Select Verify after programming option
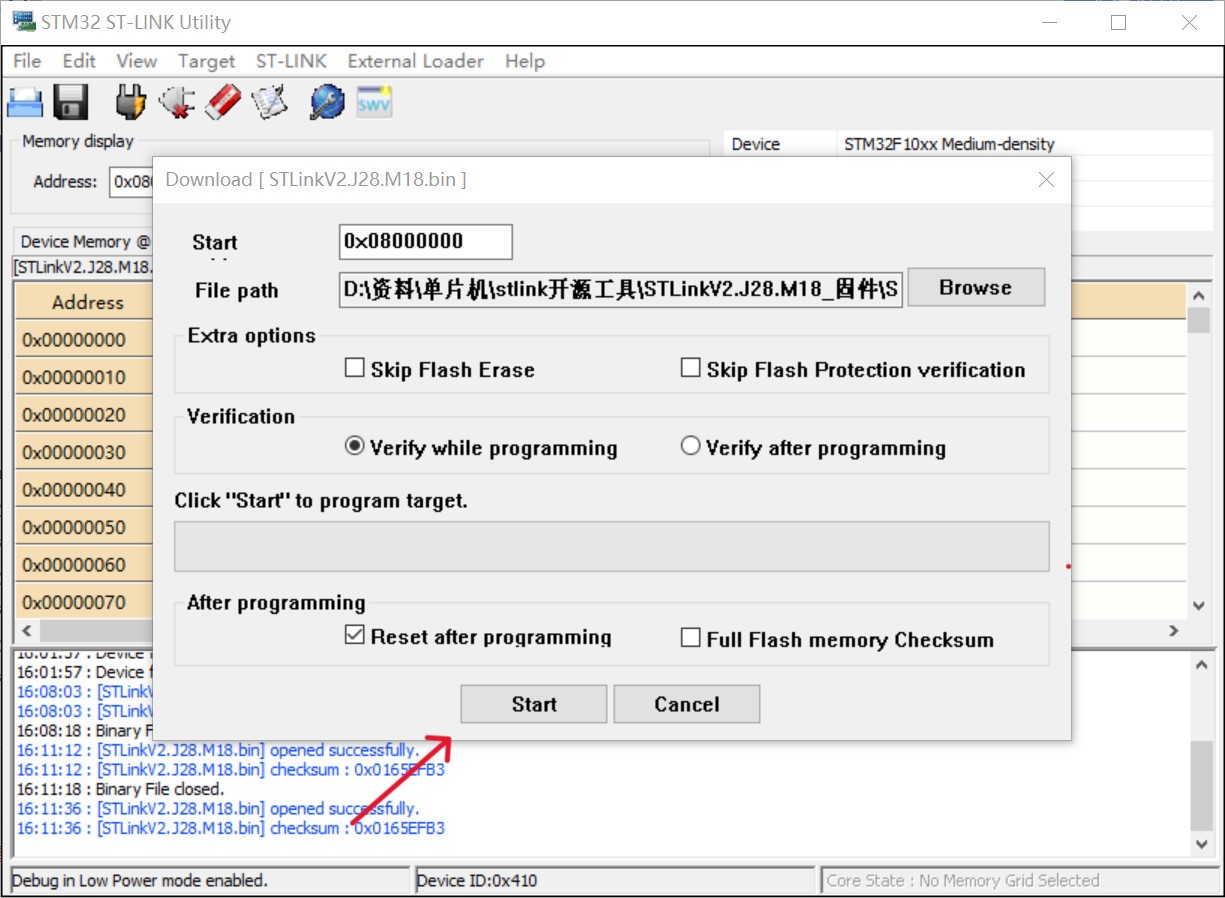 click(690, 447)
